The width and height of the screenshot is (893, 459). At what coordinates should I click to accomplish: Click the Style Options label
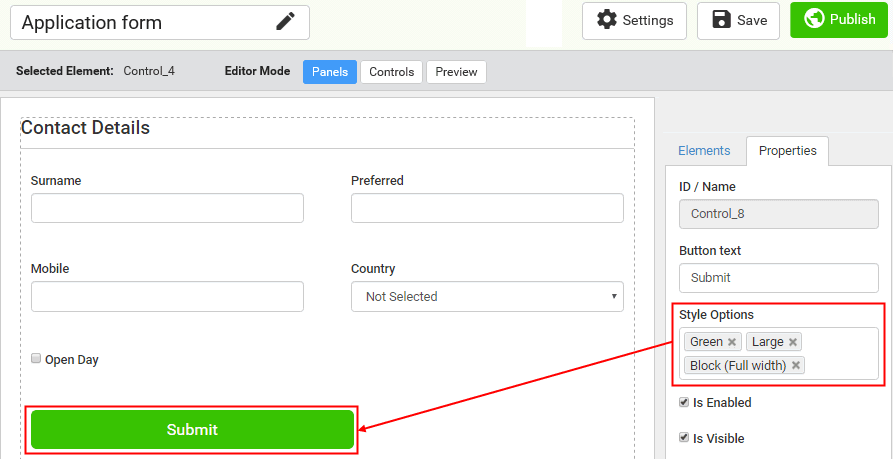[x=716, y=314]
